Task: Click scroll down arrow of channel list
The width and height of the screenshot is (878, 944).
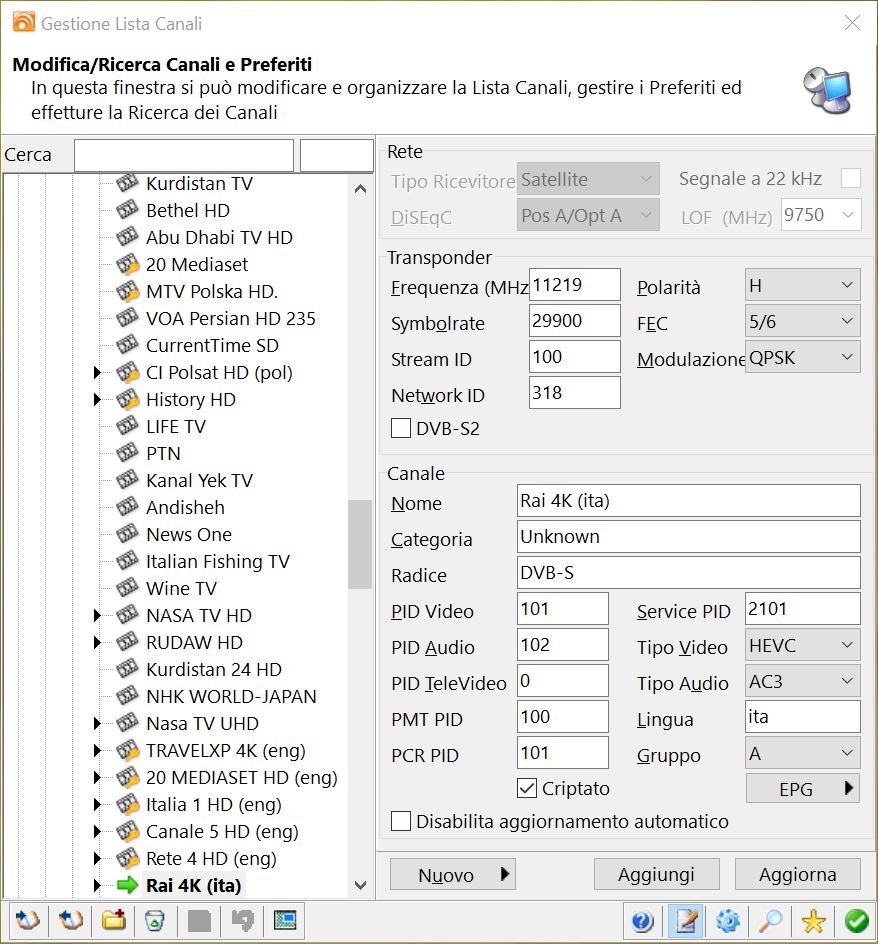Action: point(360,885)
